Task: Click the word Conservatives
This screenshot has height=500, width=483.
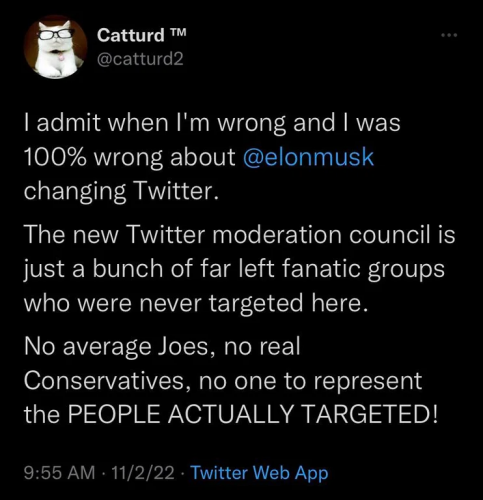Action: click(x=107, y=381)
